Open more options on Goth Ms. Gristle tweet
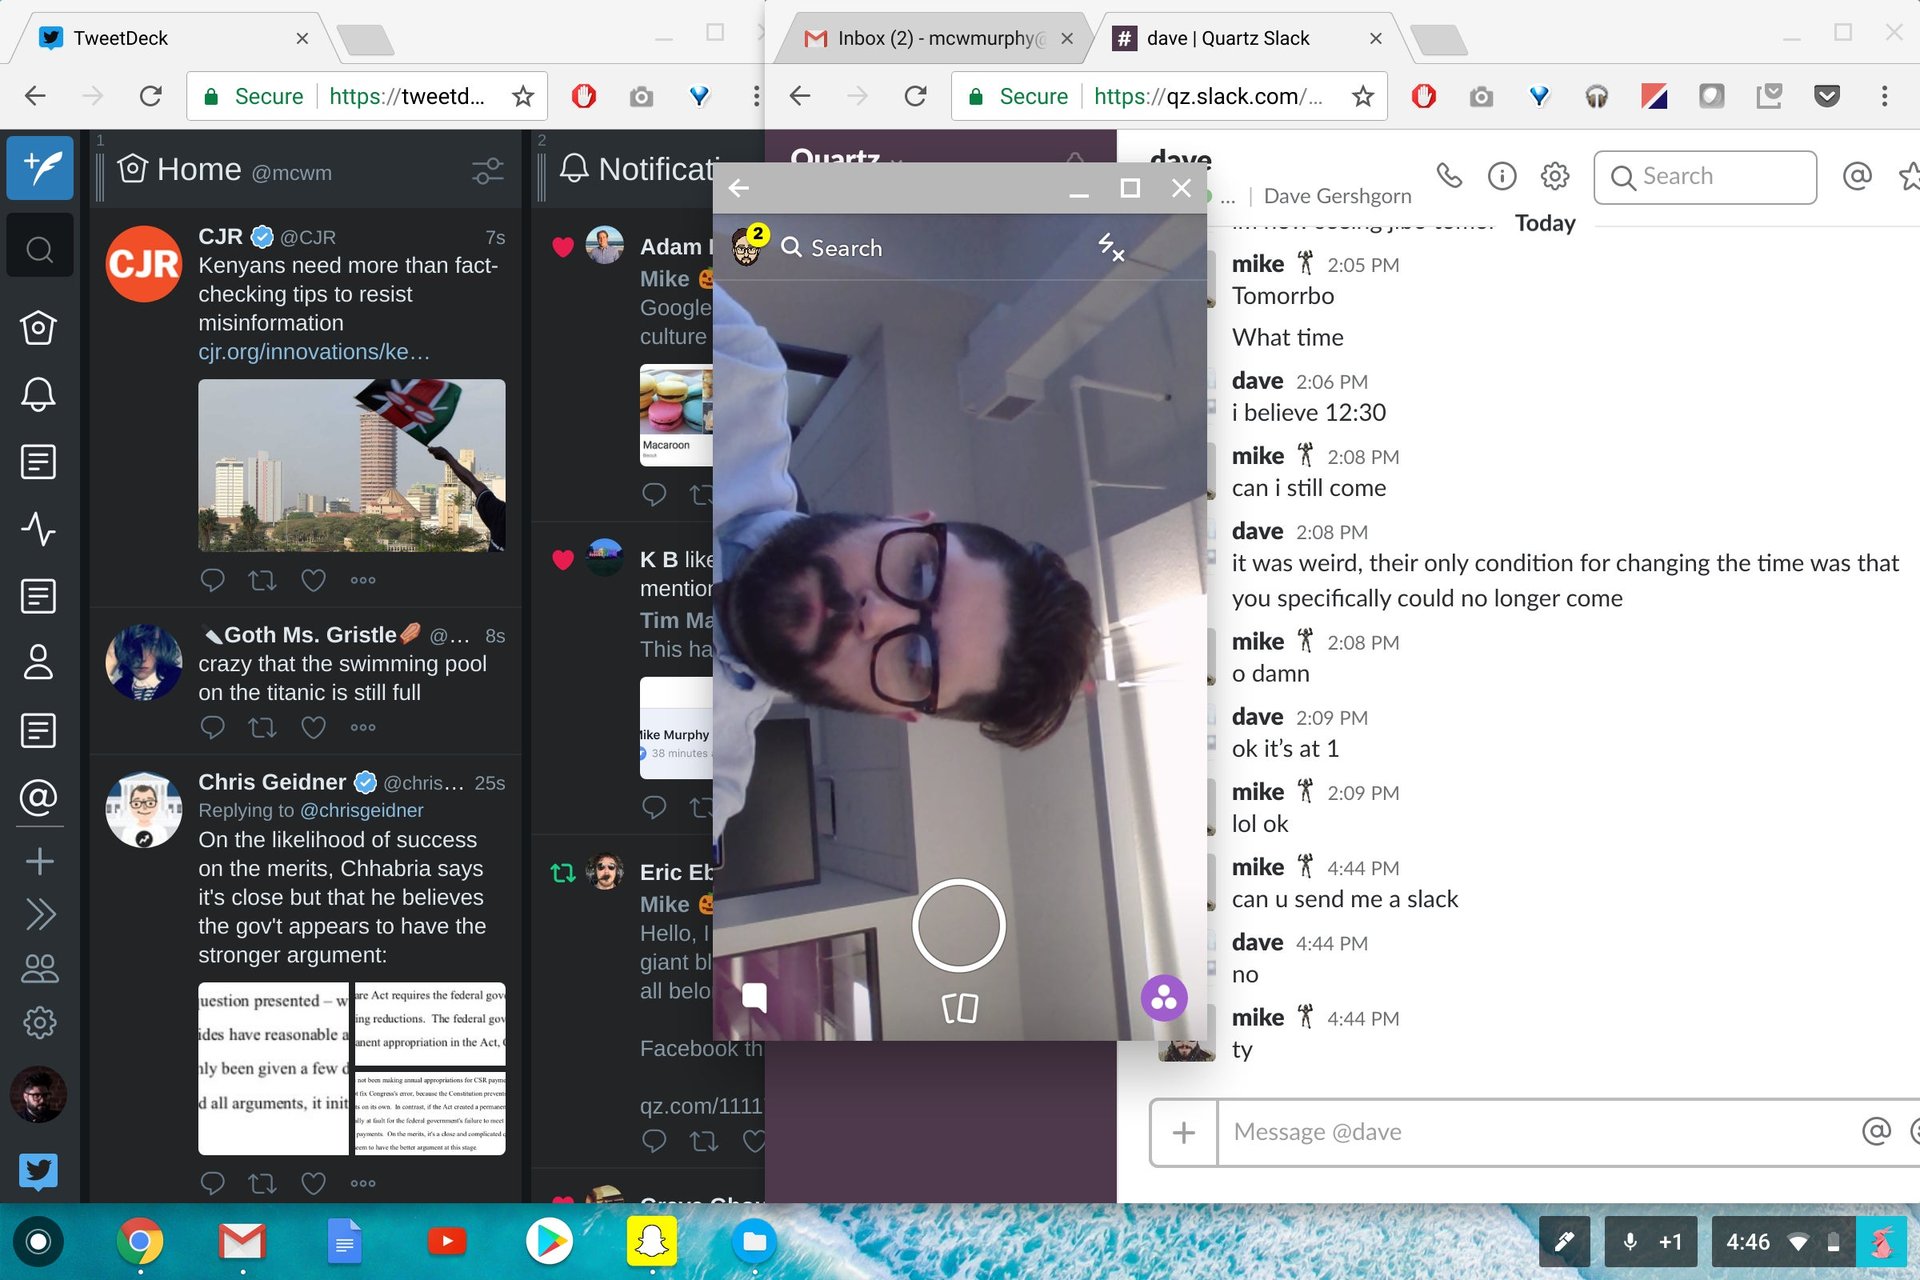This screenshot has height=1280, width=1920. (x=363, y=727)
